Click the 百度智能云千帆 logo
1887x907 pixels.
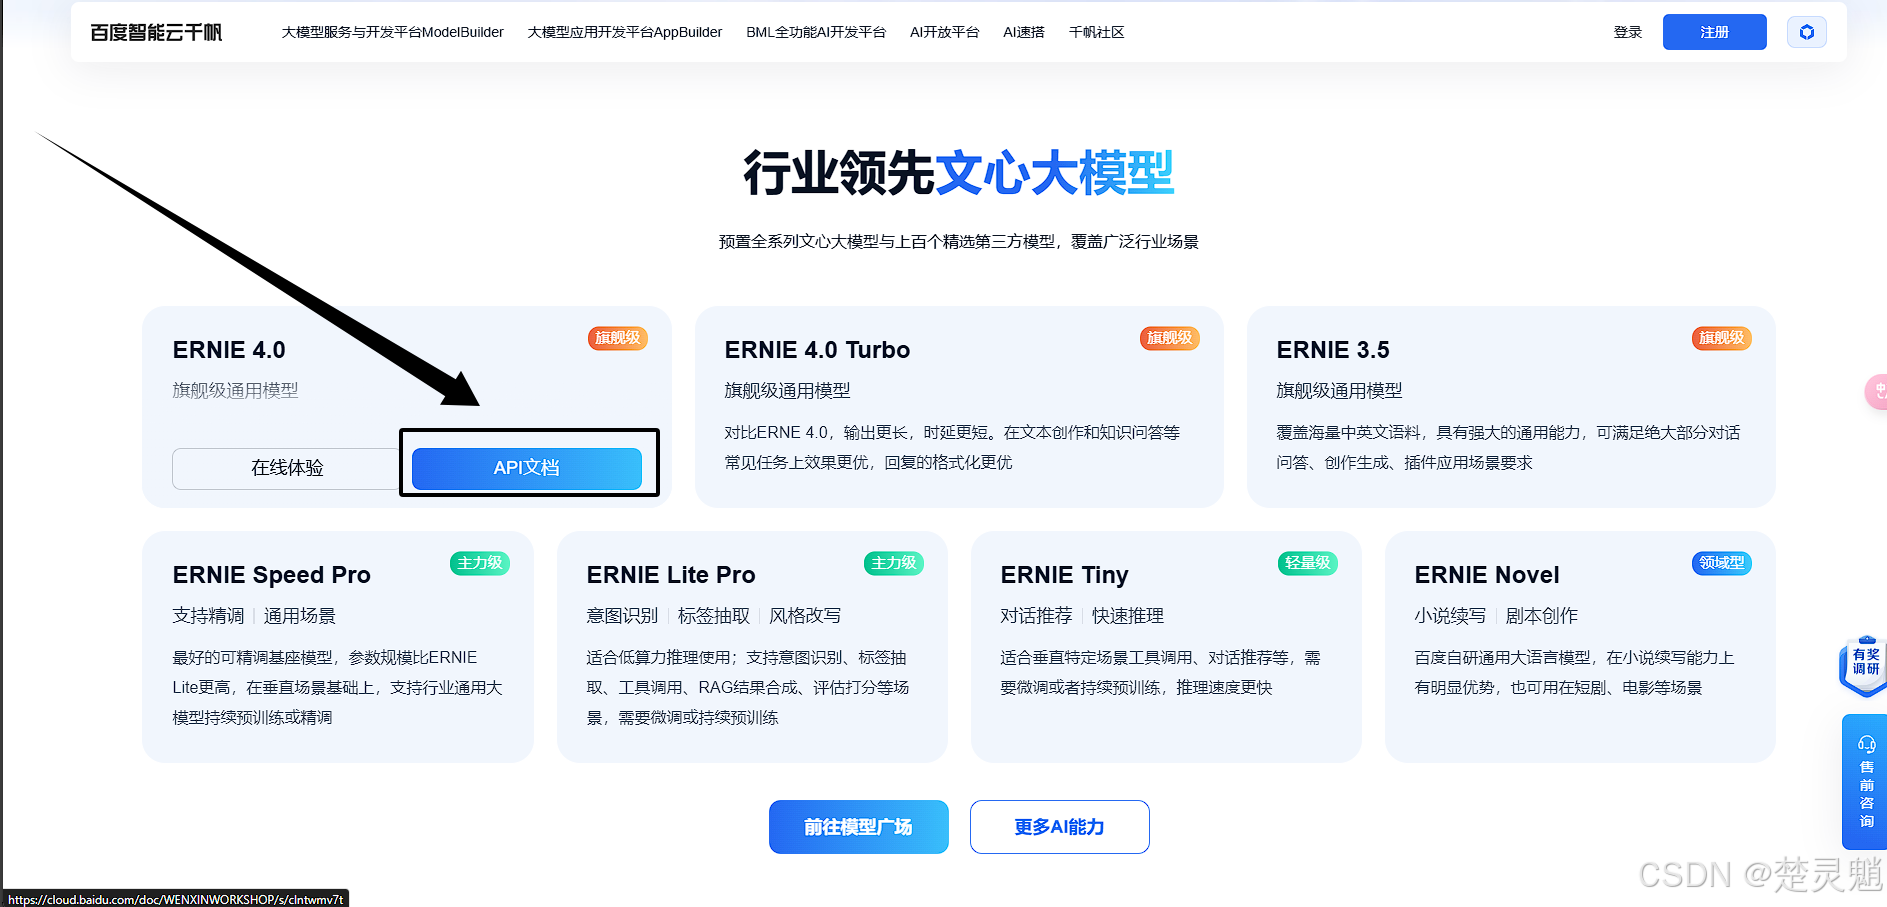(x=156, y=33)
